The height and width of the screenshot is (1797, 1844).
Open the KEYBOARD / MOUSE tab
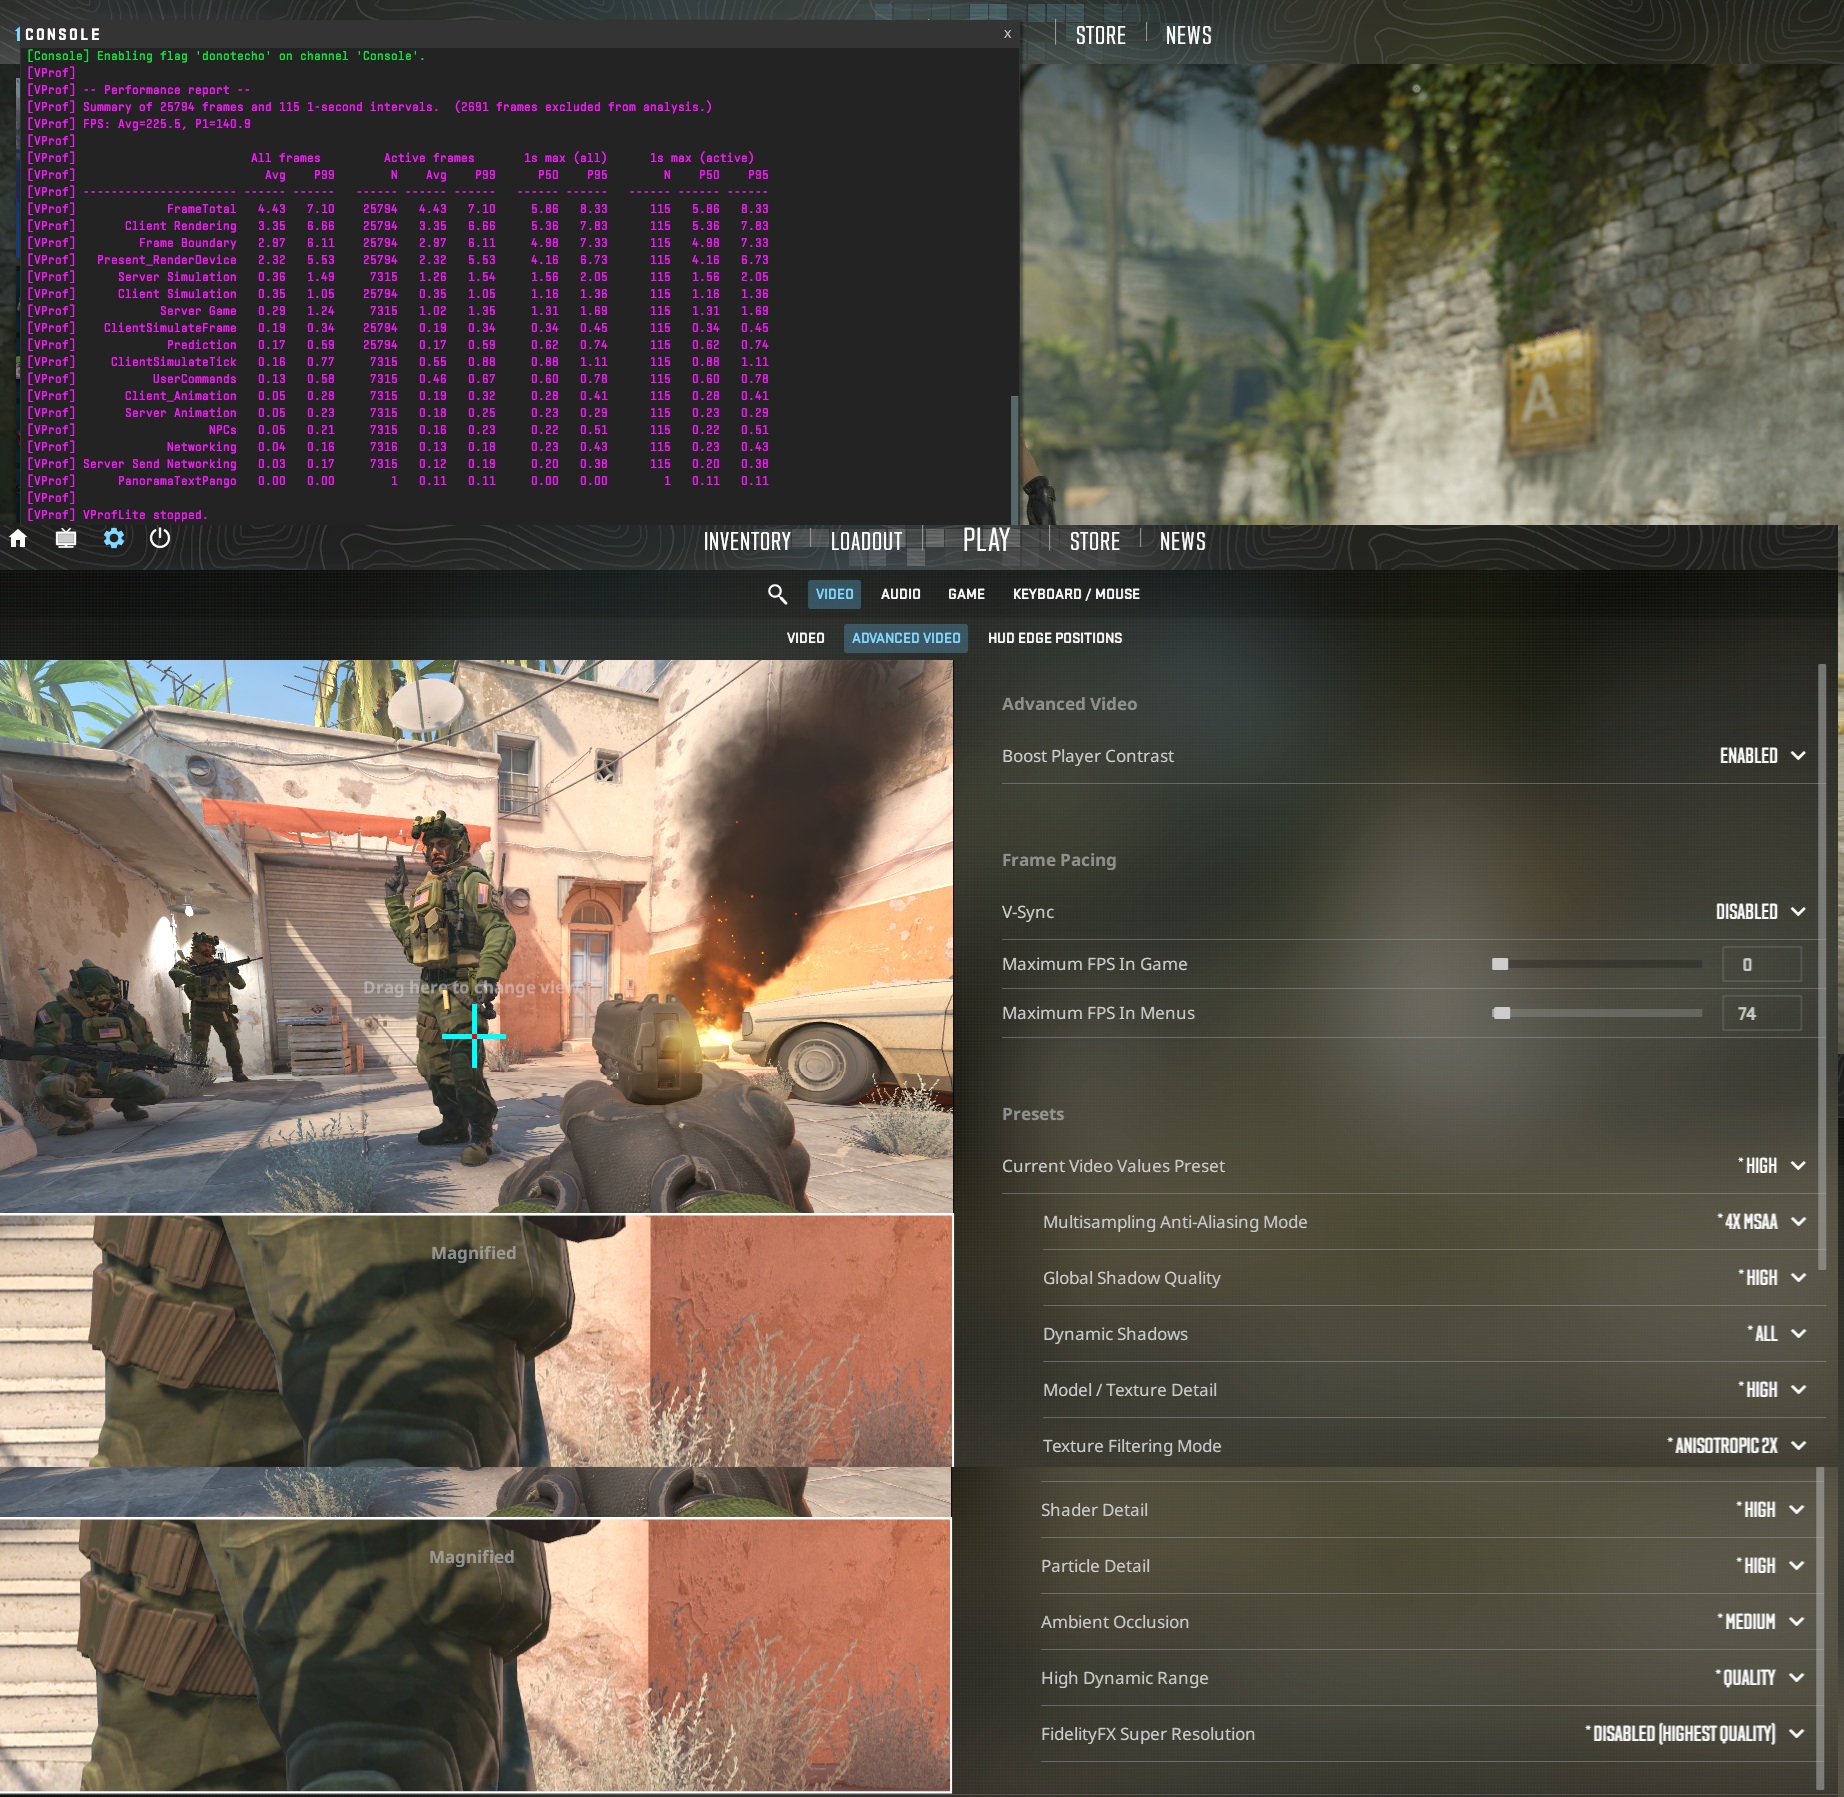tap(1076, 594)
